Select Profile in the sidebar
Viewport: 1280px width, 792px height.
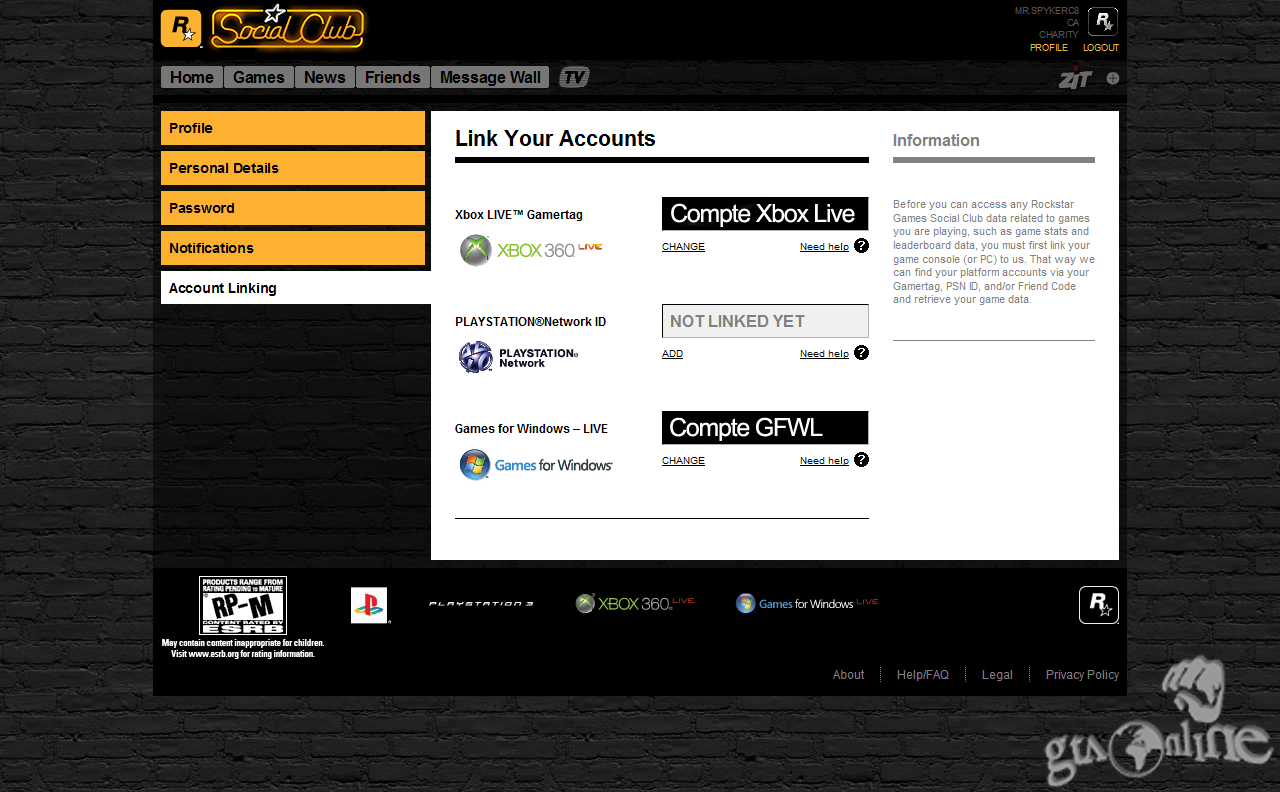click(293, 128)
